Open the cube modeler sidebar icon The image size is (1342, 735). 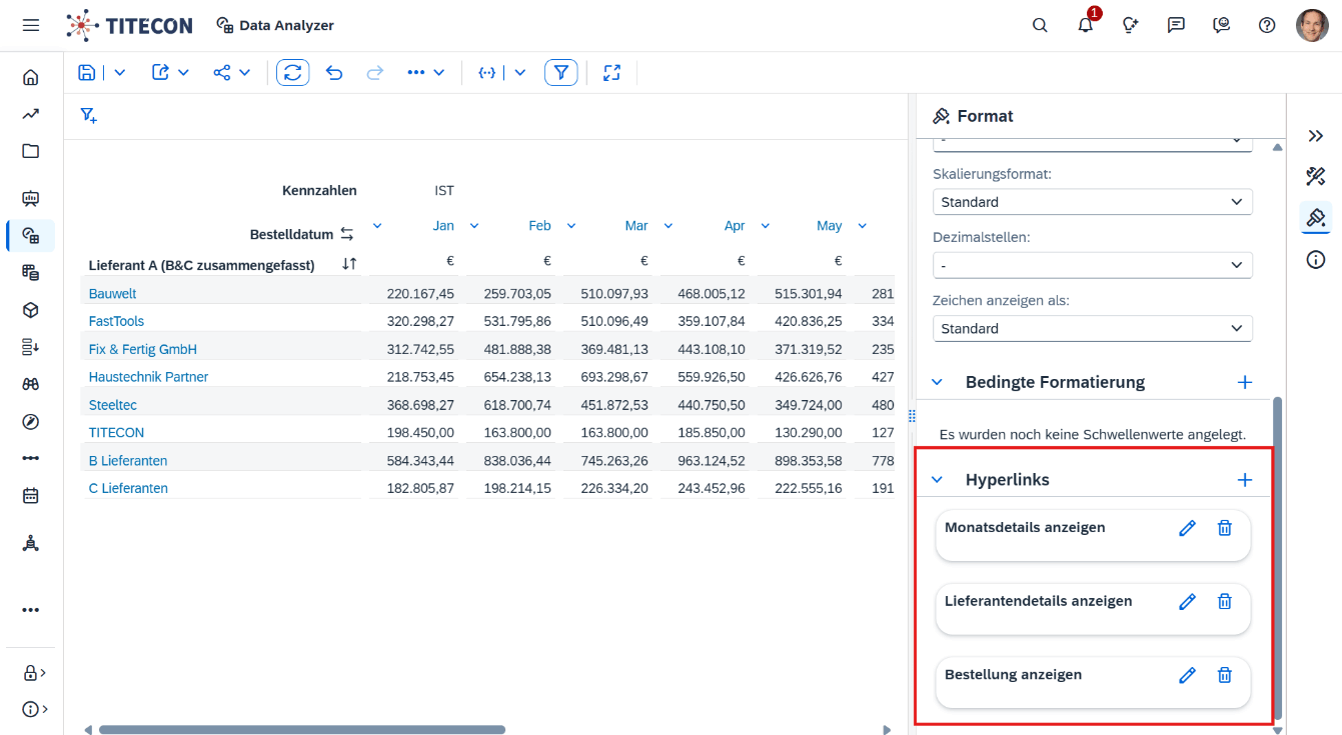point(31,310)
